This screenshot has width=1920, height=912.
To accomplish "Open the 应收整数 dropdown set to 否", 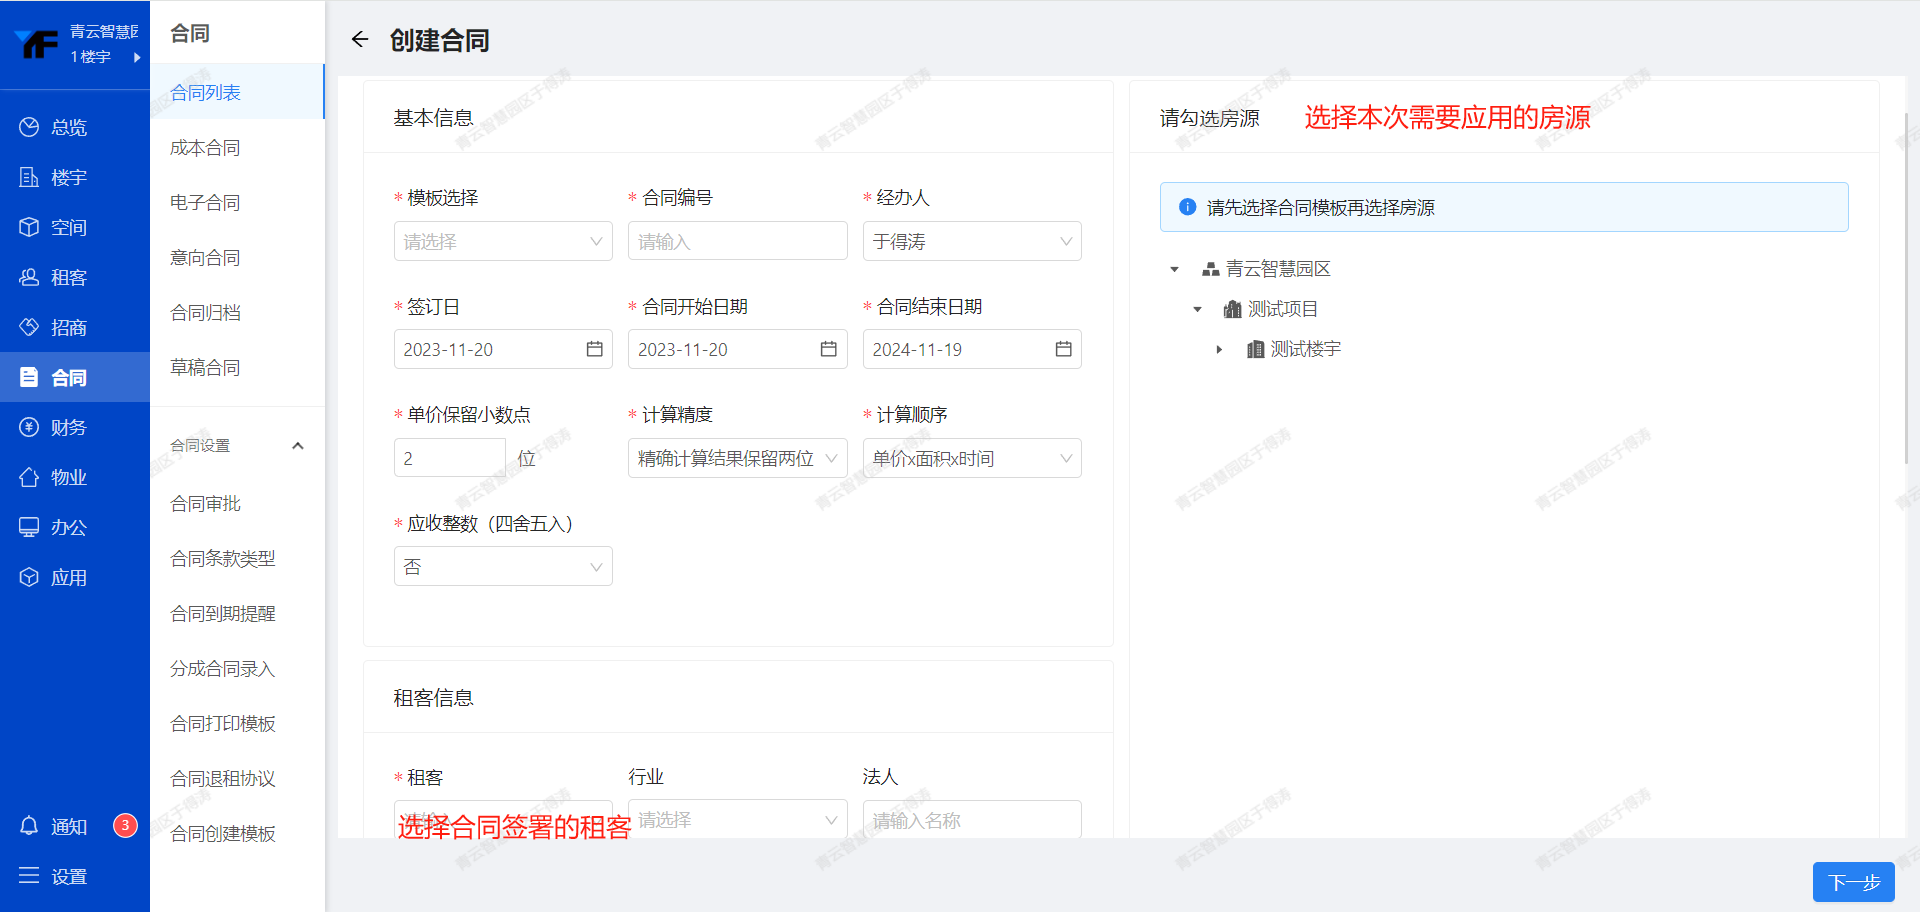I will click(502, 567).
